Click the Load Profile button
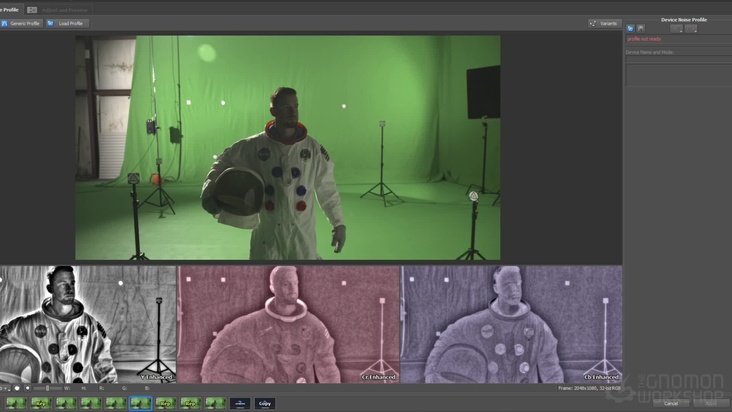The image size is (732, 412). (67, 23)
